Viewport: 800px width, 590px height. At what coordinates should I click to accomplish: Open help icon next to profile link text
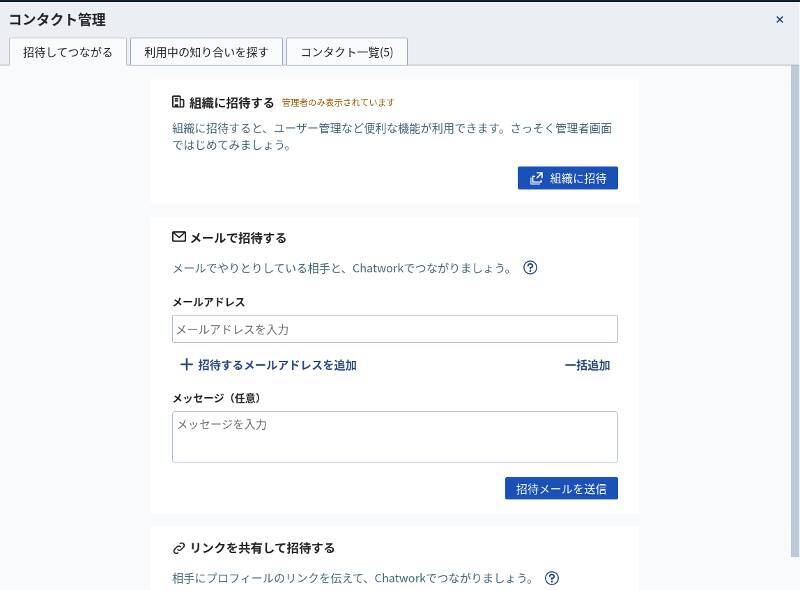pos(552,578)
